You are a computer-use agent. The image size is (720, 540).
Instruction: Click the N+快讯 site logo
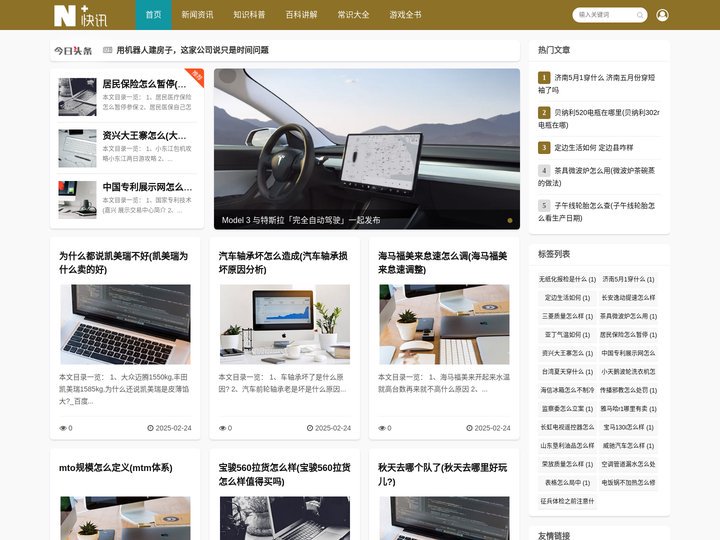[x=80, y=16]
